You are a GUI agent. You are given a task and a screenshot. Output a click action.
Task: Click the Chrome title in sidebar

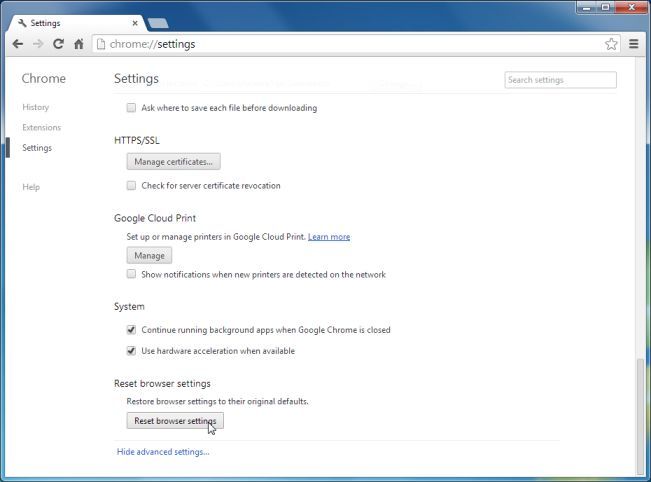(44, 78)
